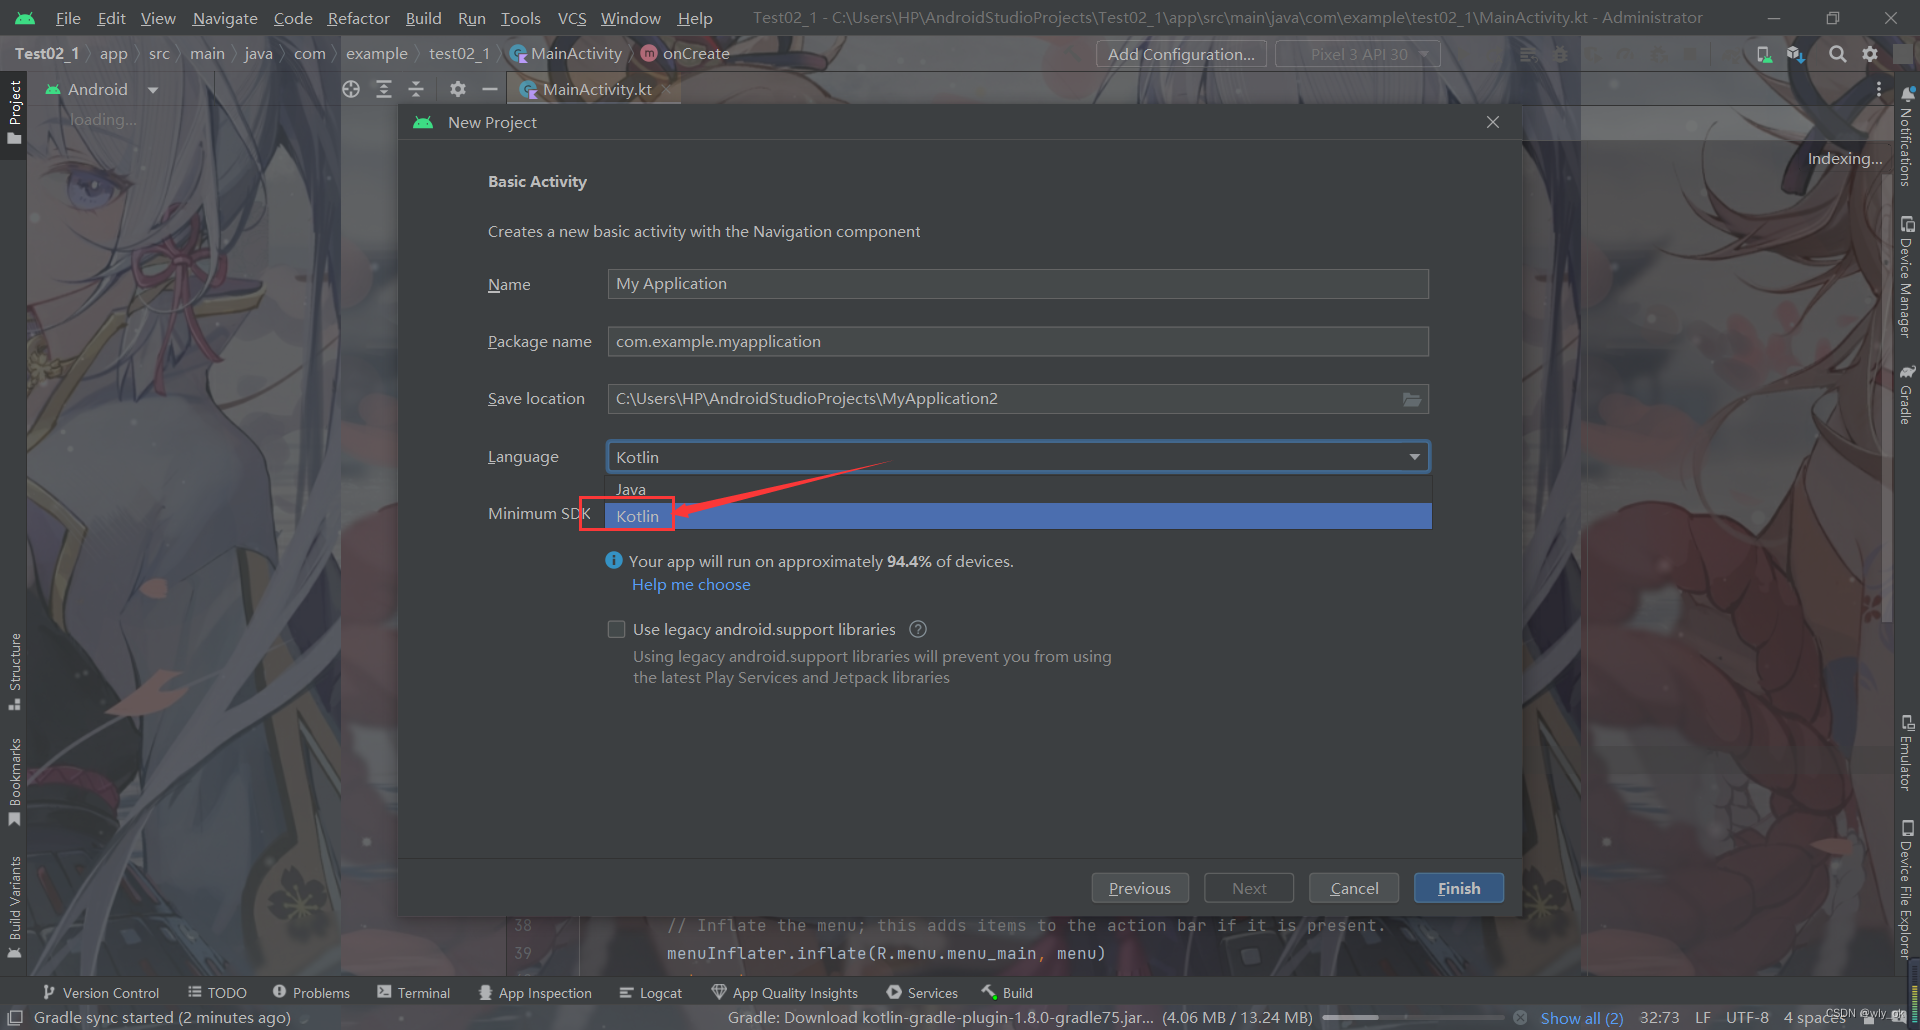Expand all in Project panel toolbar

[x=384, y=90]
